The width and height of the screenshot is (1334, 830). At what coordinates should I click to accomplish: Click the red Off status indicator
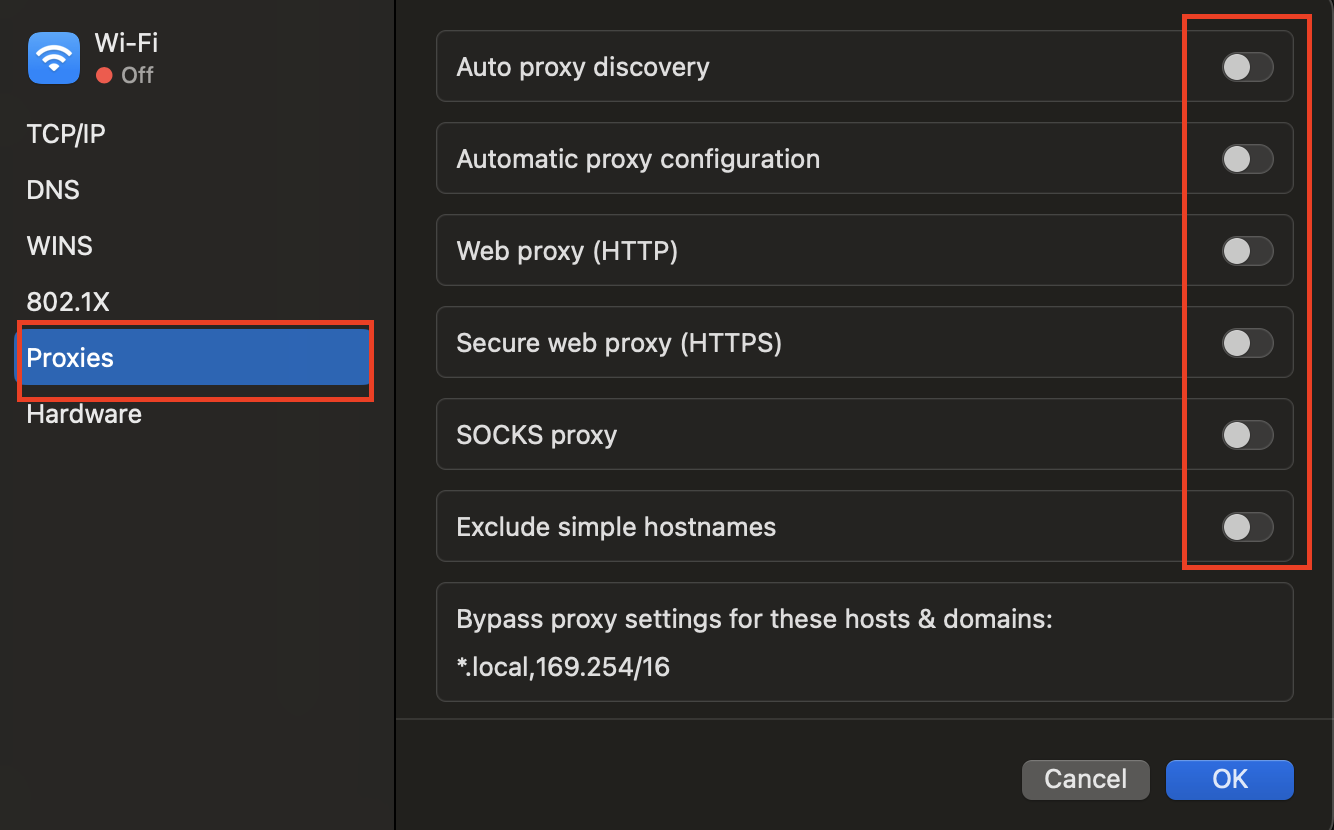105,75
